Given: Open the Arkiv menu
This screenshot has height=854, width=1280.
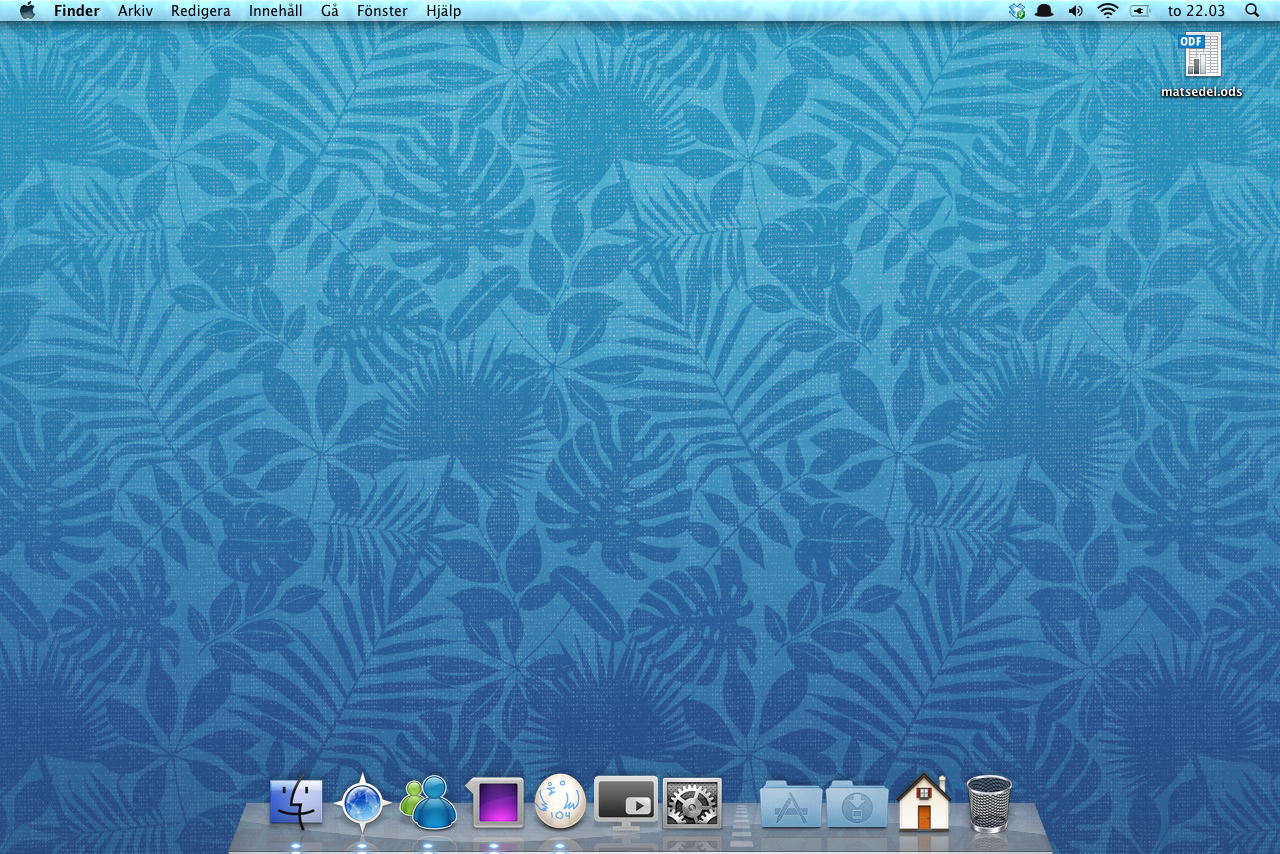Looking at the screenshot, I should [135, 11].
